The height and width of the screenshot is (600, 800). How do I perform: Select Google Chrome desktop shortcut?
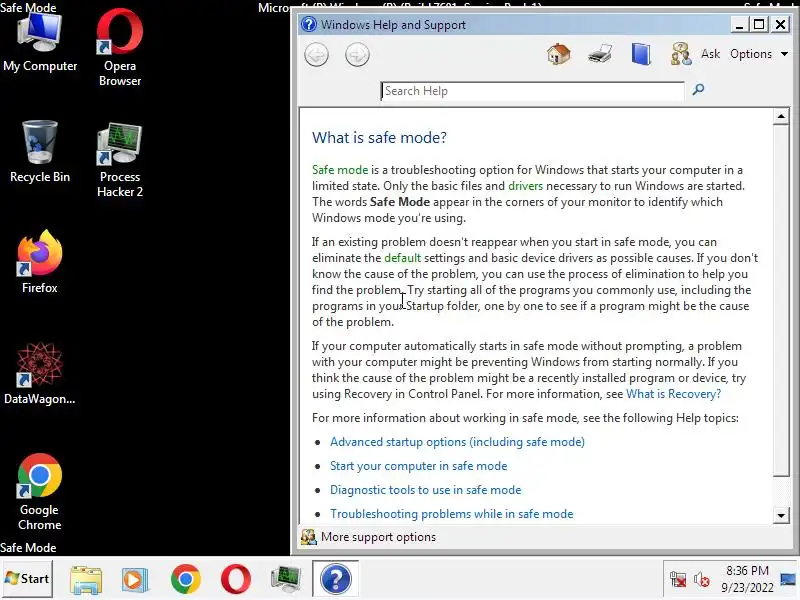40,492
